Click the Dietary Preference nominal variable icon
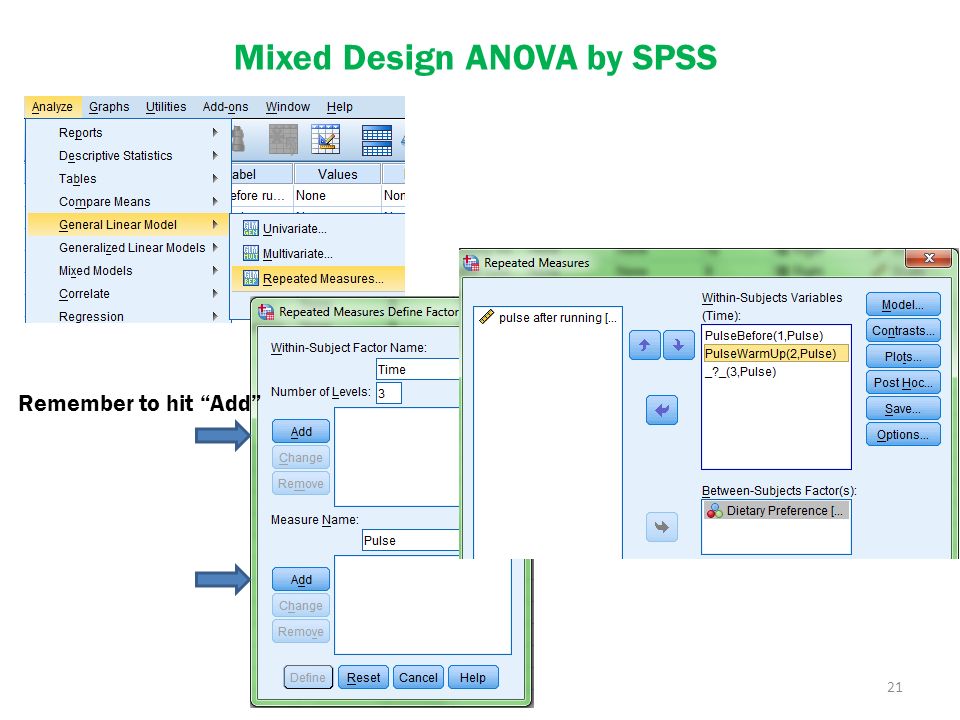Image resolution: width=960 pixels, height=720 pixels. pyautogui.click(x=714, y=511)
